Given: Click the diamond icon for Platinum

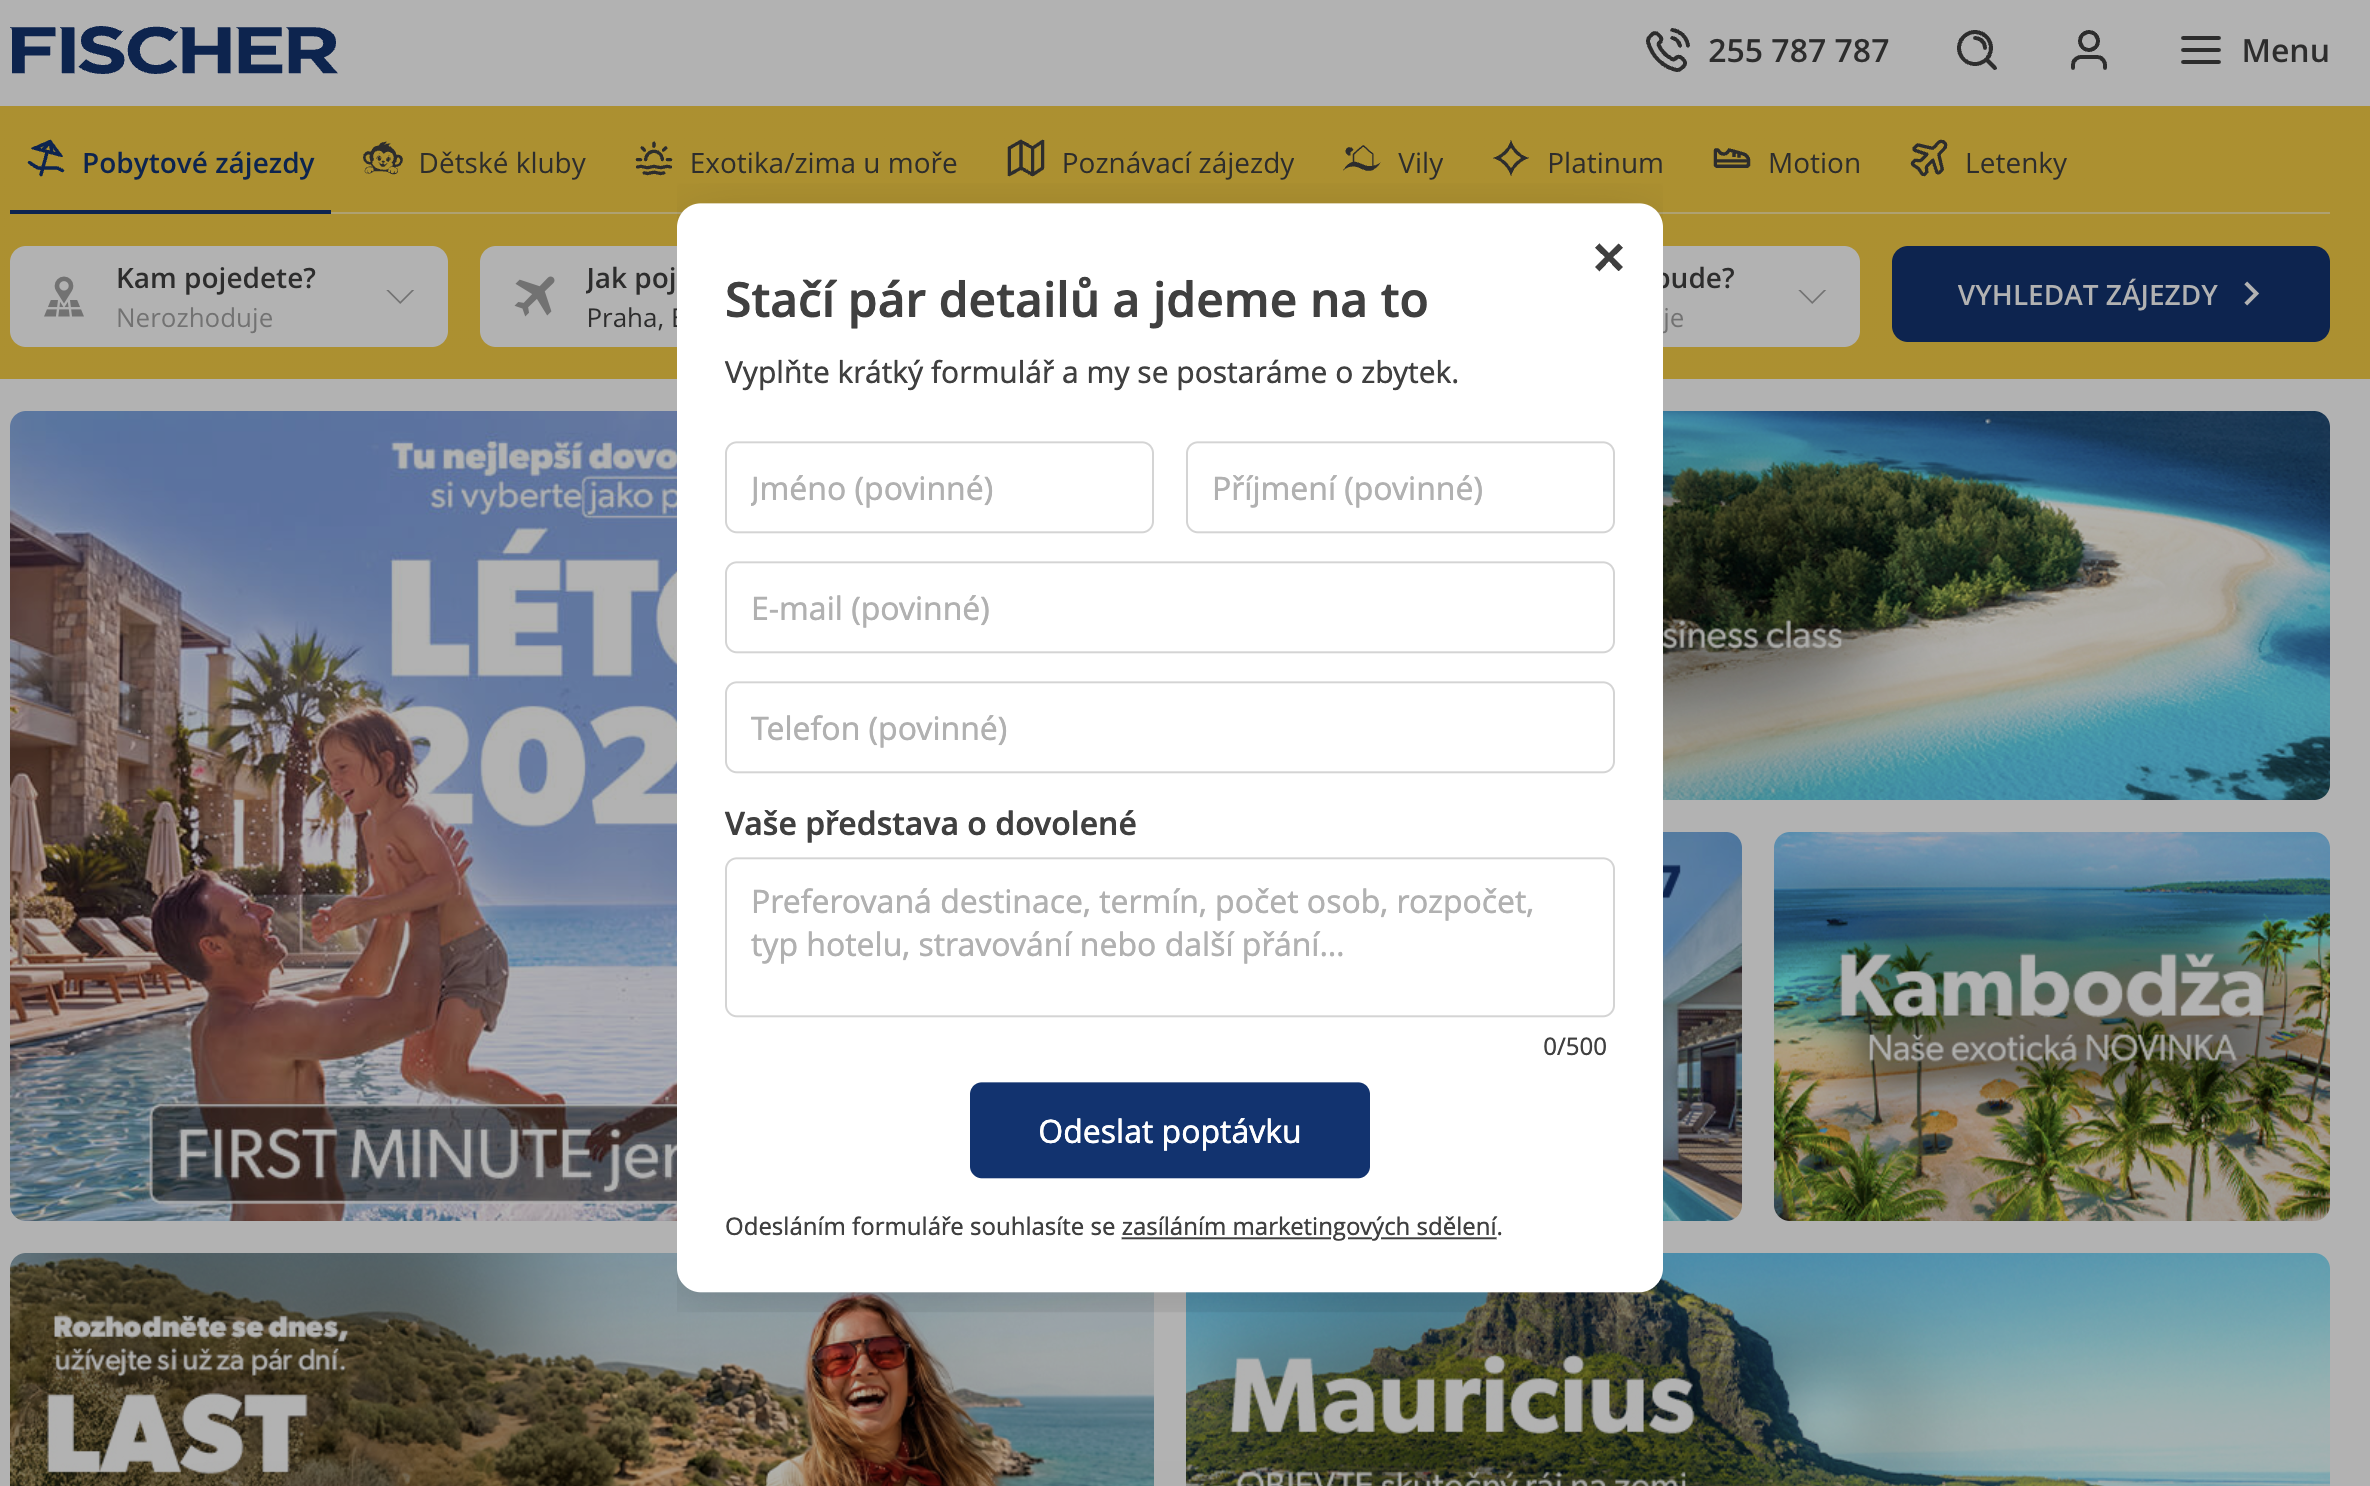Looking at the screenshot, I should [x=1510, y=159].
